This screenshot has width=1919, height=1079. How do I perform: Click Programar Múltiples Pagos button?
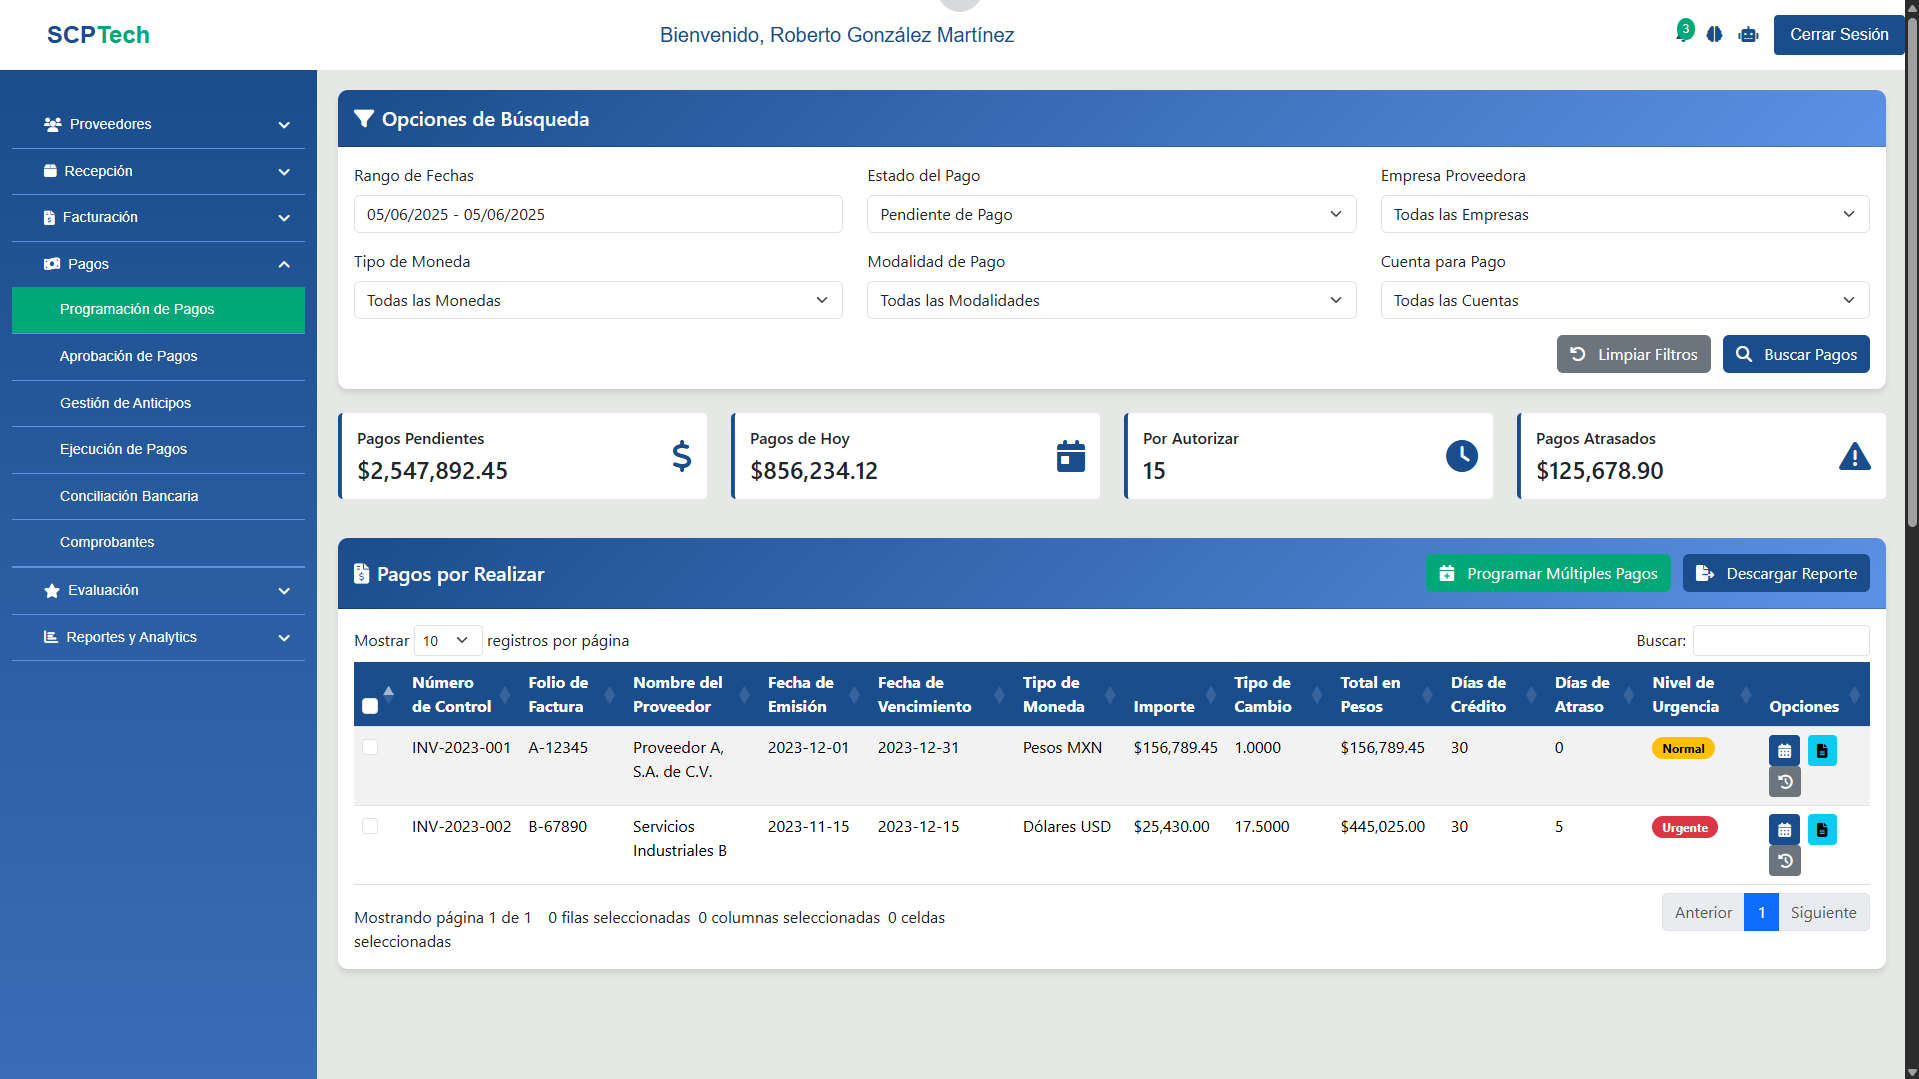pyautogui.click(x=1548, y=573)
